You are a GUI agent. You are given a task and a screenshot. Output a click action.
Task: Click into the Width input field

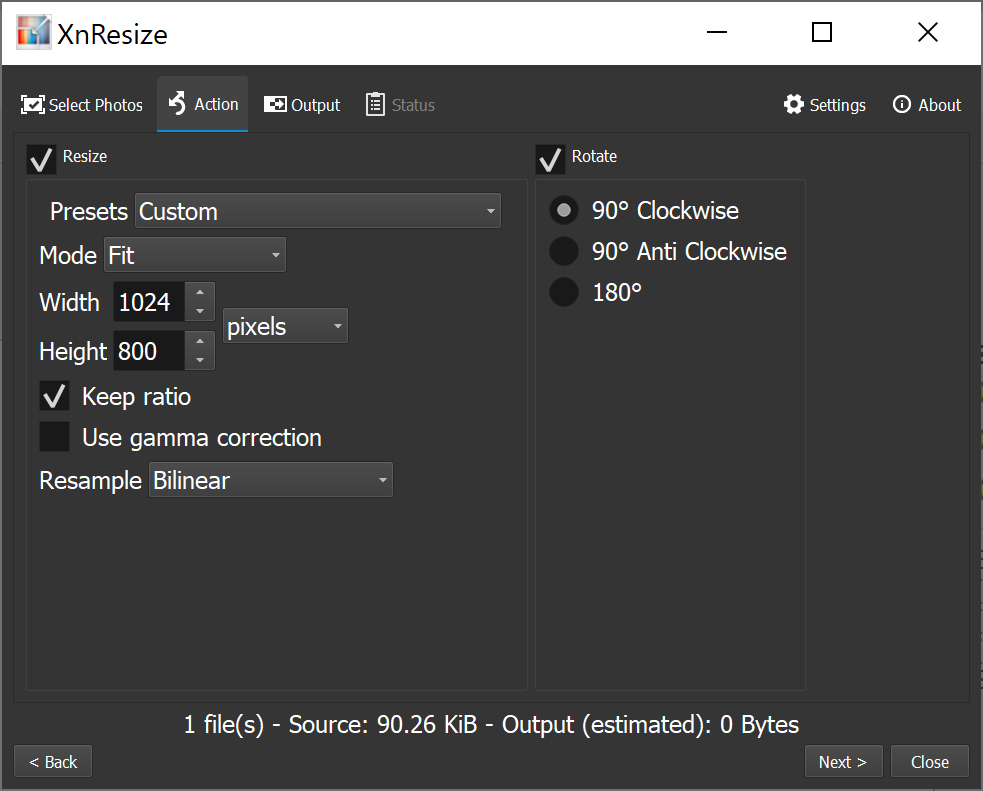pos(148,302)
